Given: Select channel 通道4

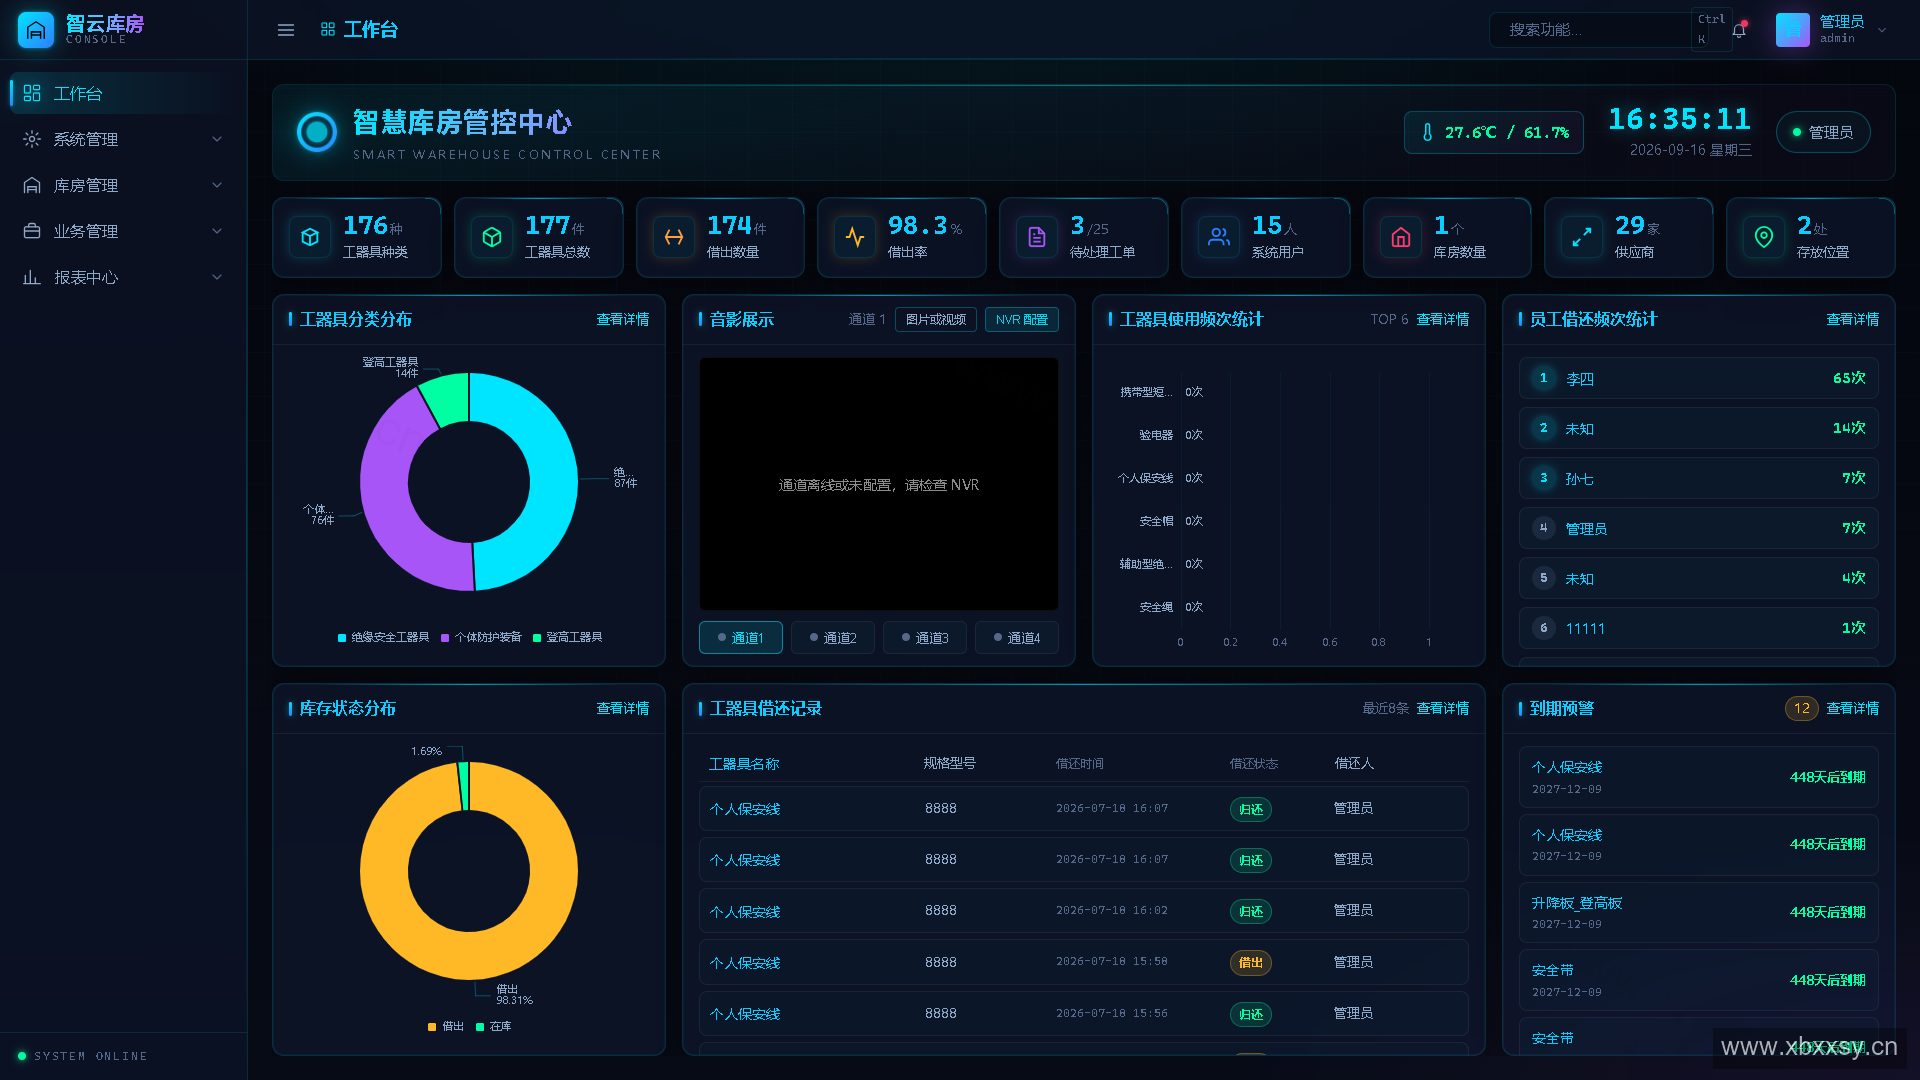Looking at the screenshot, I should pos(1017,638).
